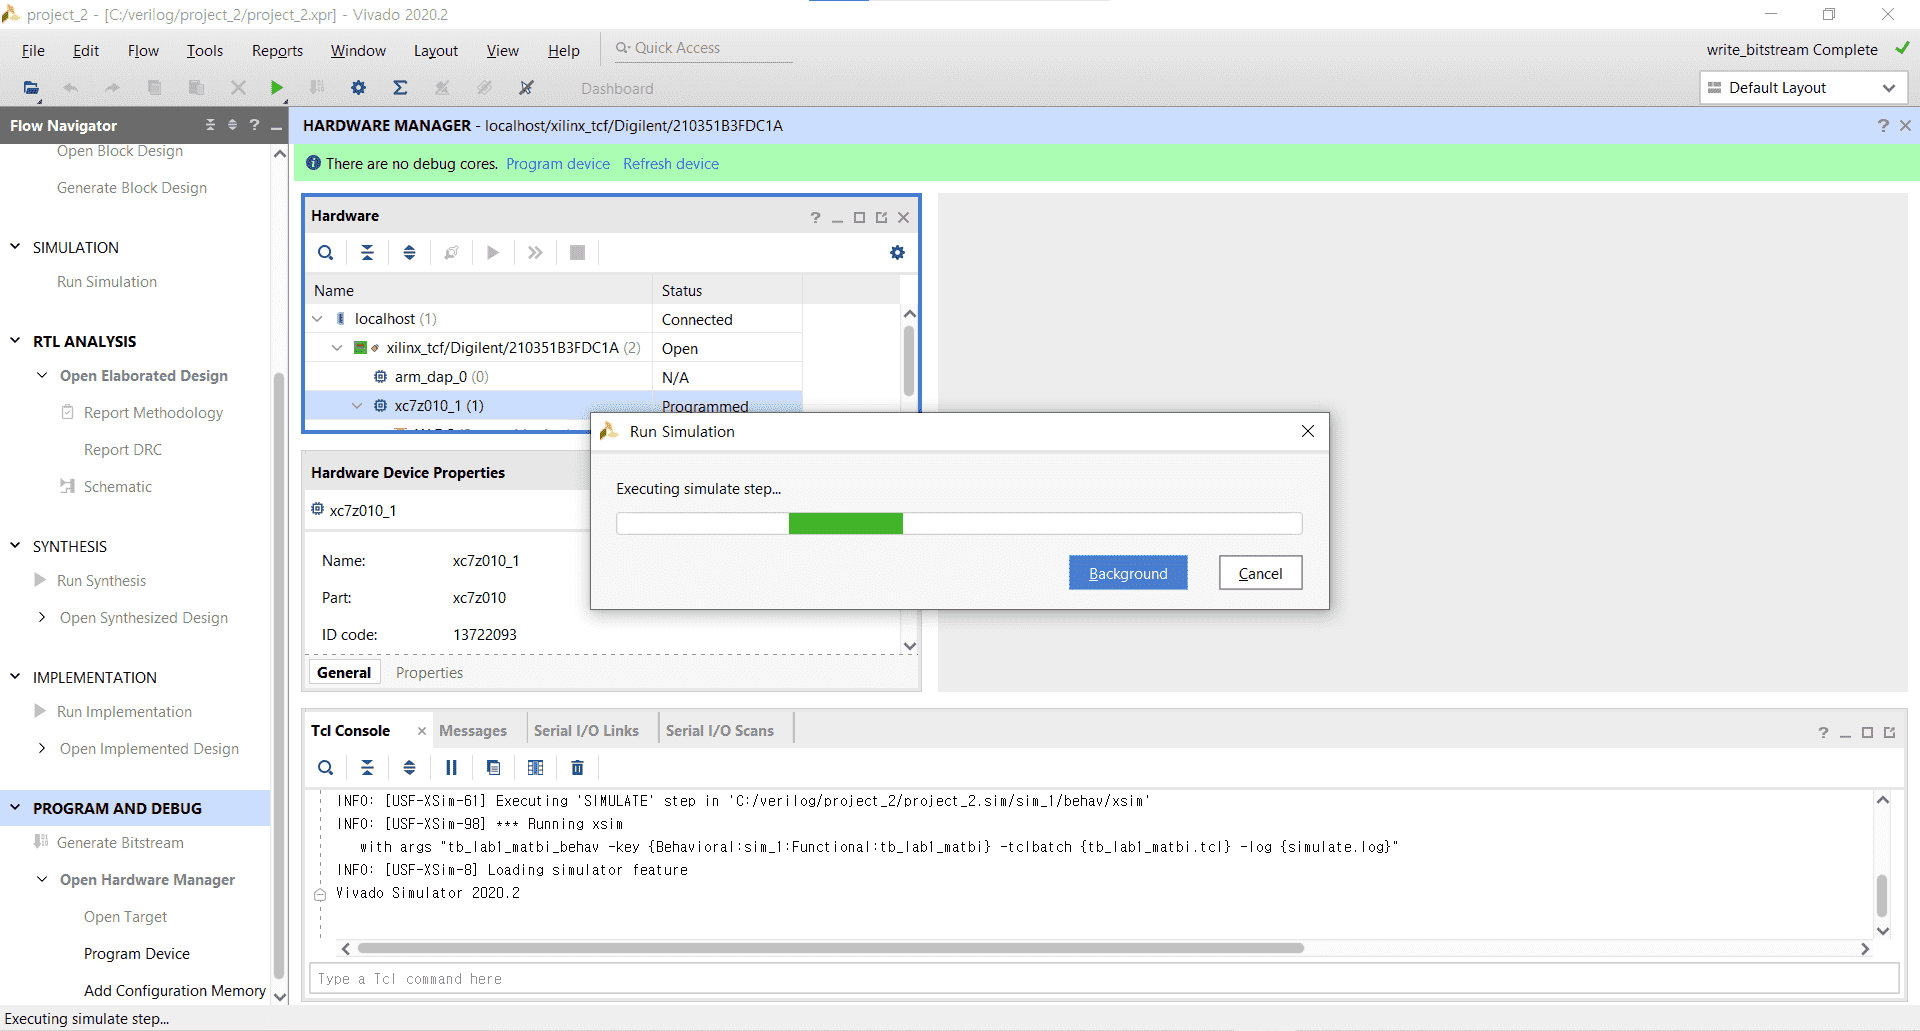Toggle column selection mode in Tcl Console
This screenshot has width=1920, height=1031.
click(x=535, y=767)
